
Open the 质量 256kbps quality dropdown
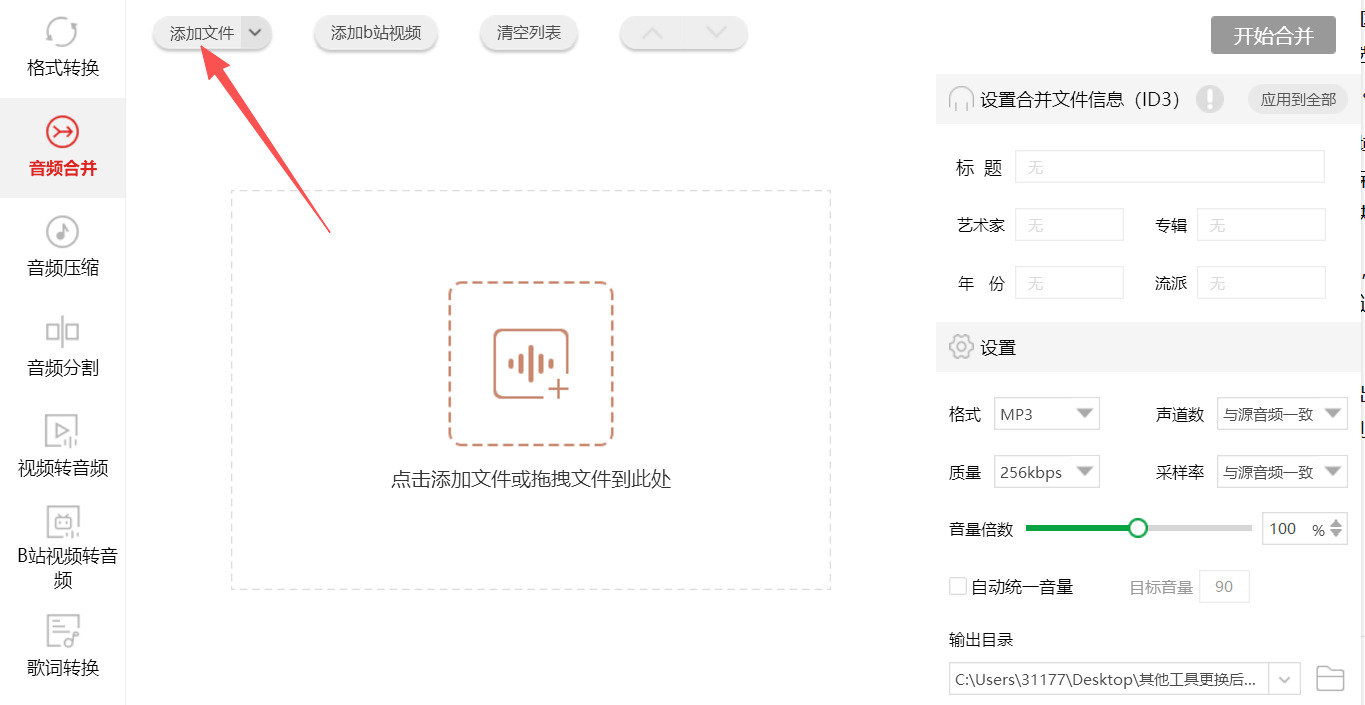(x=1047, y=472)
